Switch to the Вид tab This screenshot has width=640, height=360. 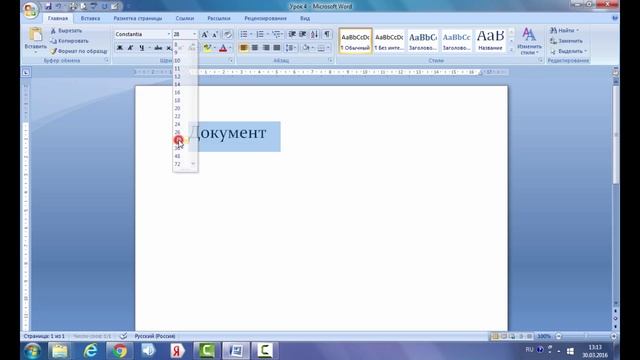[305, 18]
